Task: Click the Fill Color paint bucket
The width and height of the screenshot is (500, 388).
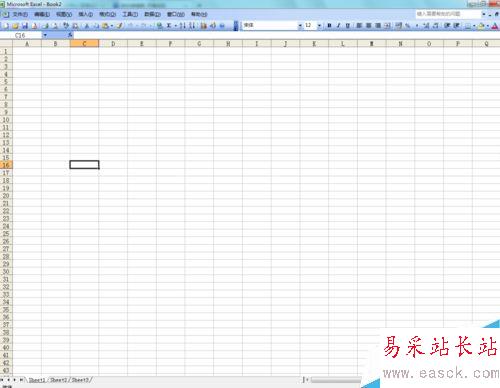Action: point(481,26)
